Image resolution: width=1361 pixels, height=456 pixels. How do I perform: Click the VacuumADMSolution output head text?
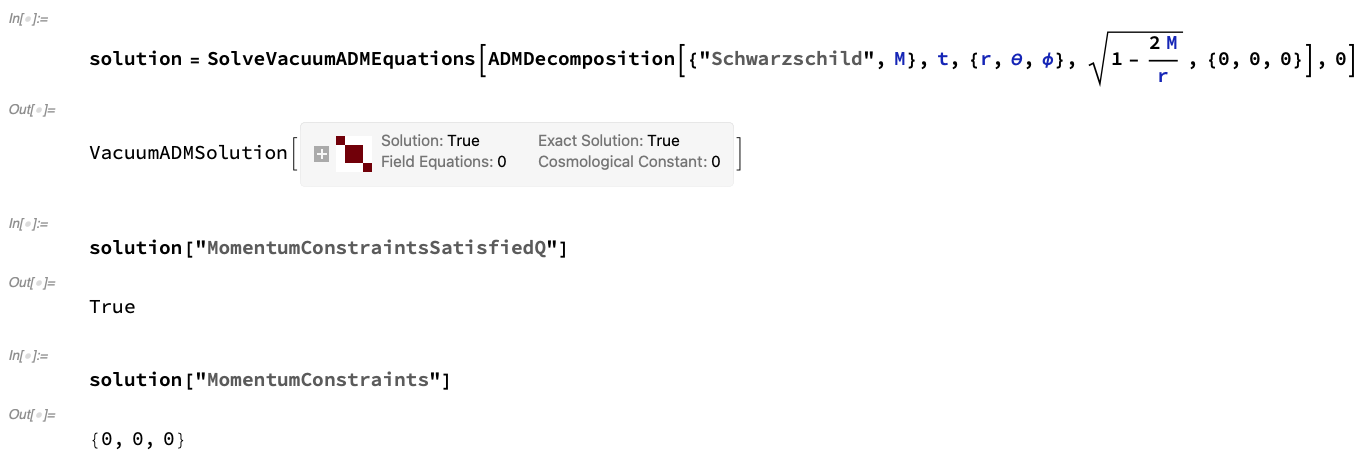pyautogui.click(x=188, y=153)
